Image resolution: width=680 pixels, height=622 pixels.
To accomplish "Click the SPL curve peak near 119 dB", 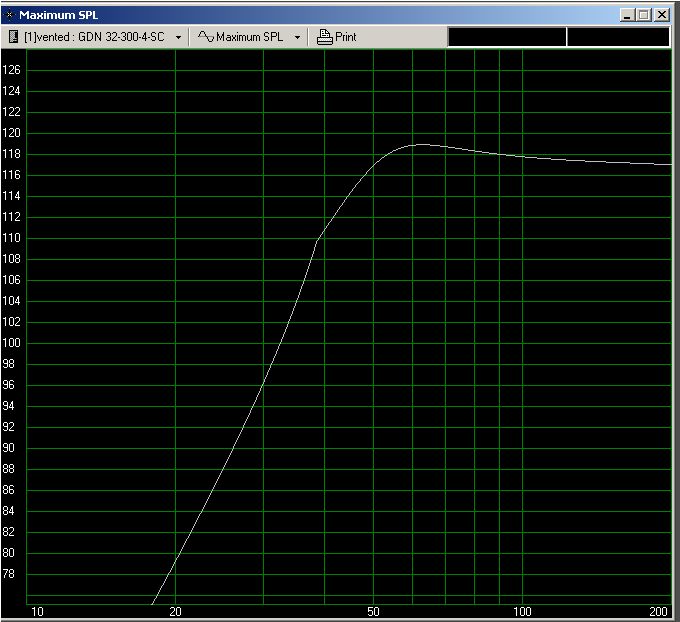I will (x=420, y=144).
